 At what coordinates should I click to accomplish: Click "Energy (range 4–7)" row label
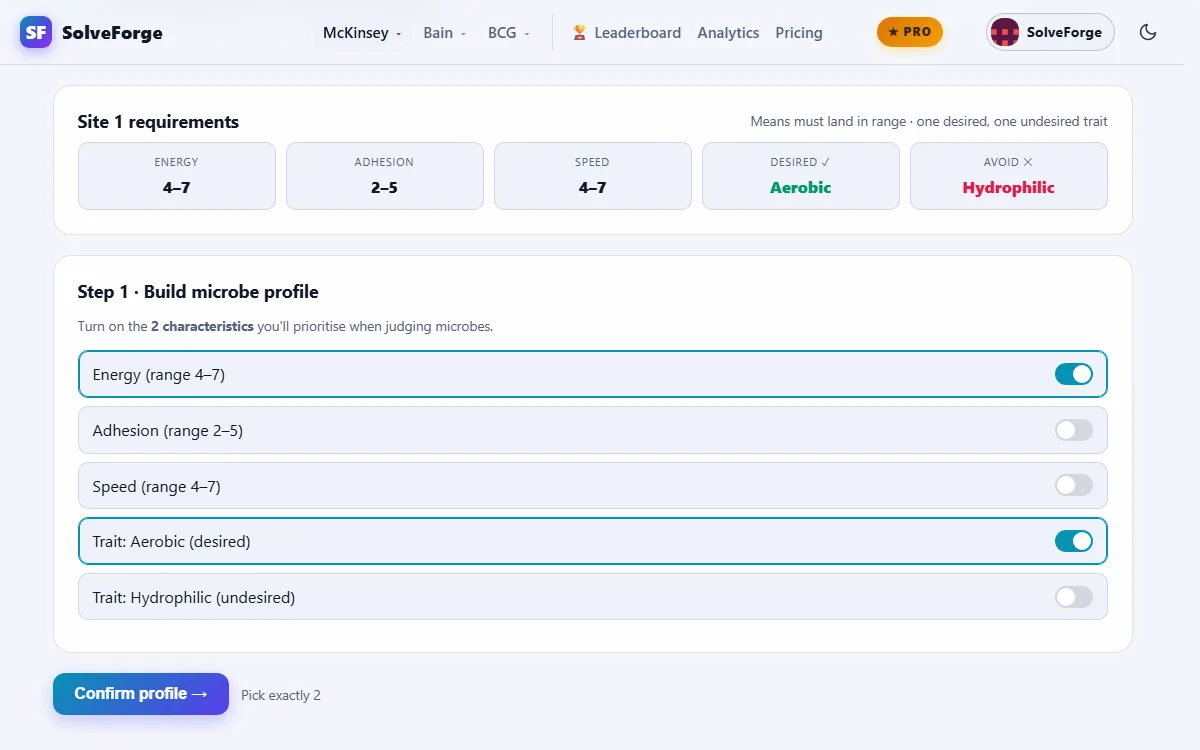(x=159, y=375)
